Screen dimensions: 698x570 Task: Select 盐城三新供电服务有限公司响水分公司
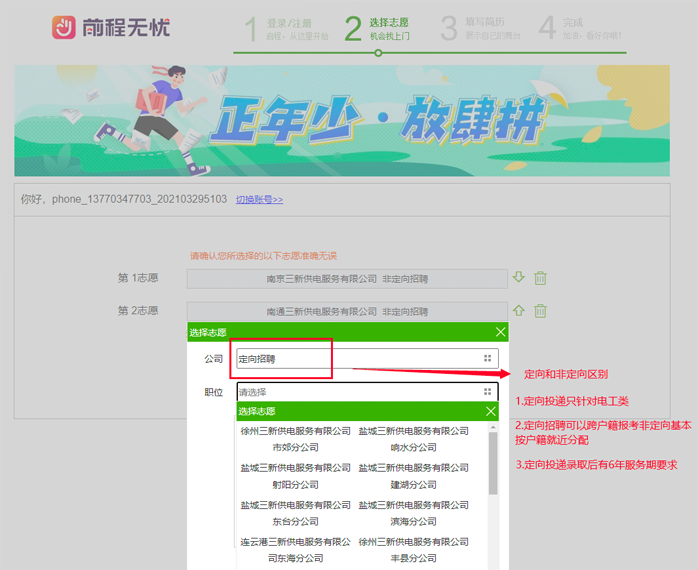tap(413, 439)
